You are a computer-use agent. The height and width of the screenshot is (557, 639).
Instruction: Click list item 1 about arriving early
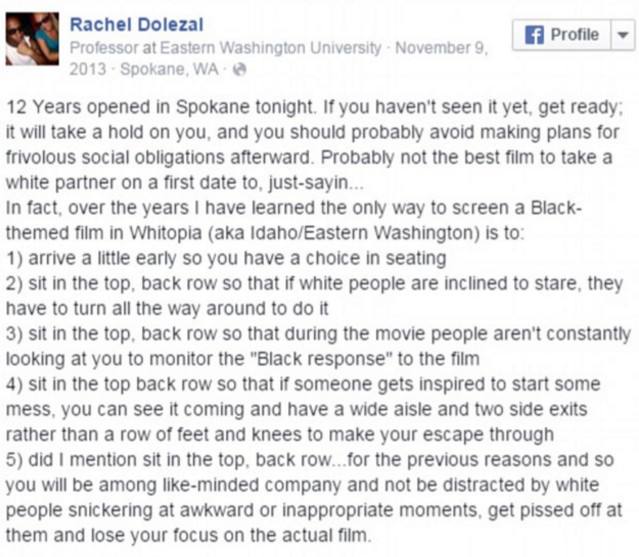point(226,258)
